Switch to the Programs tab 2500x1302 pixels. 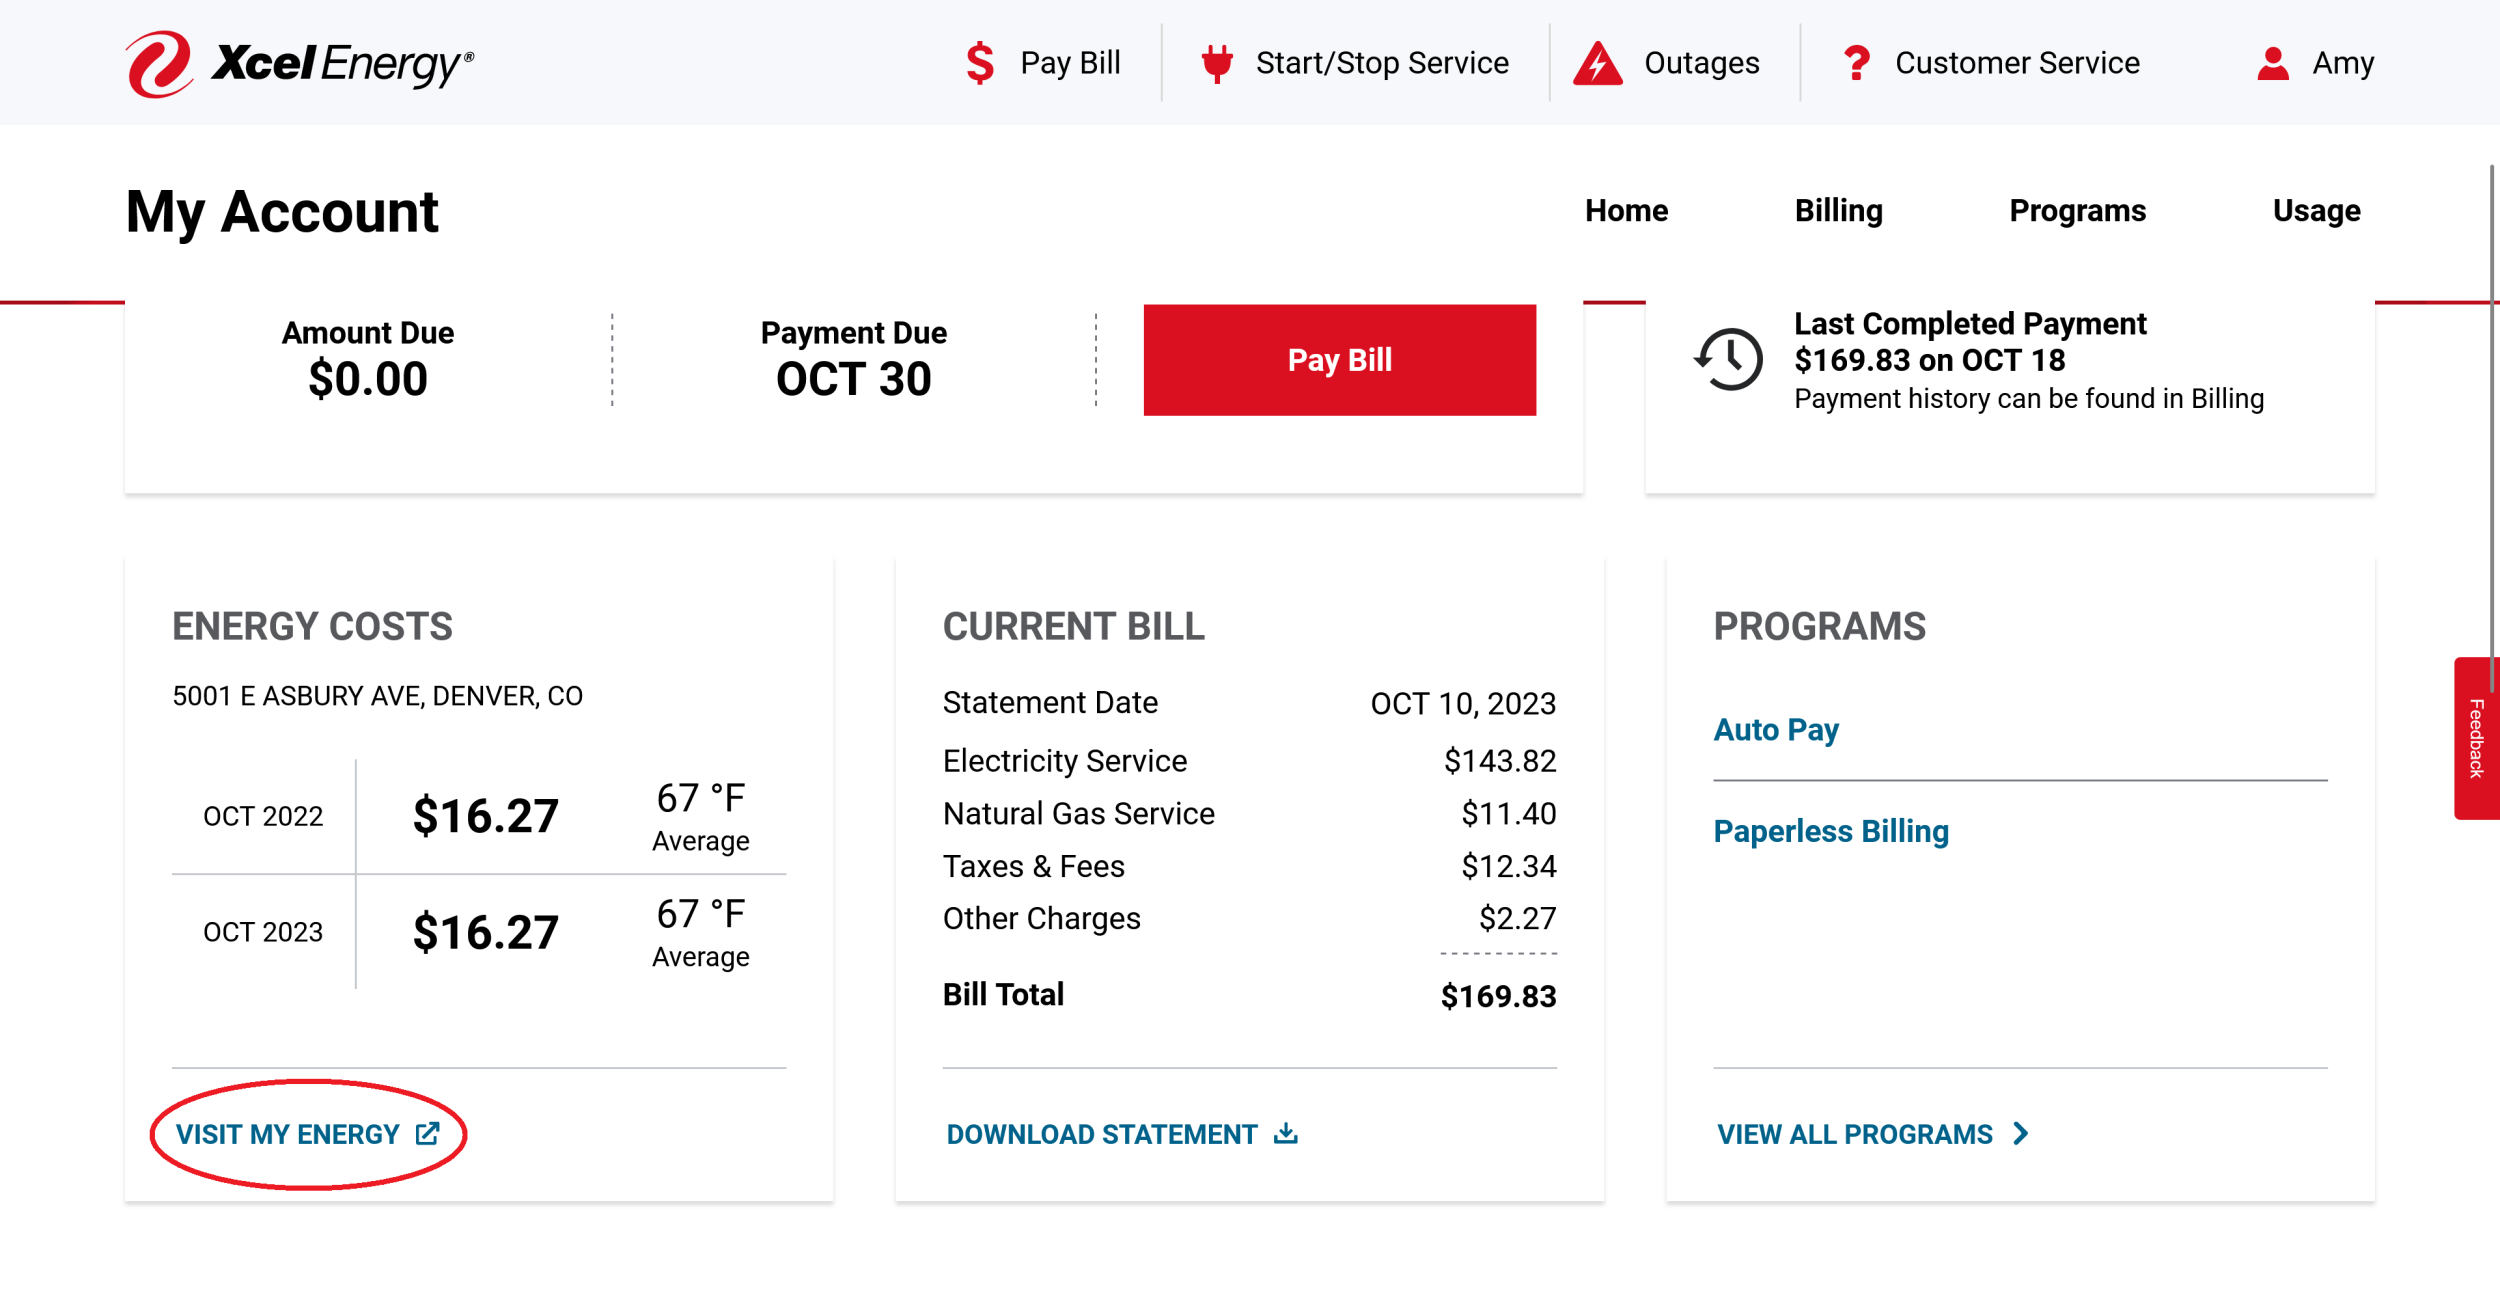(2077, 211)
